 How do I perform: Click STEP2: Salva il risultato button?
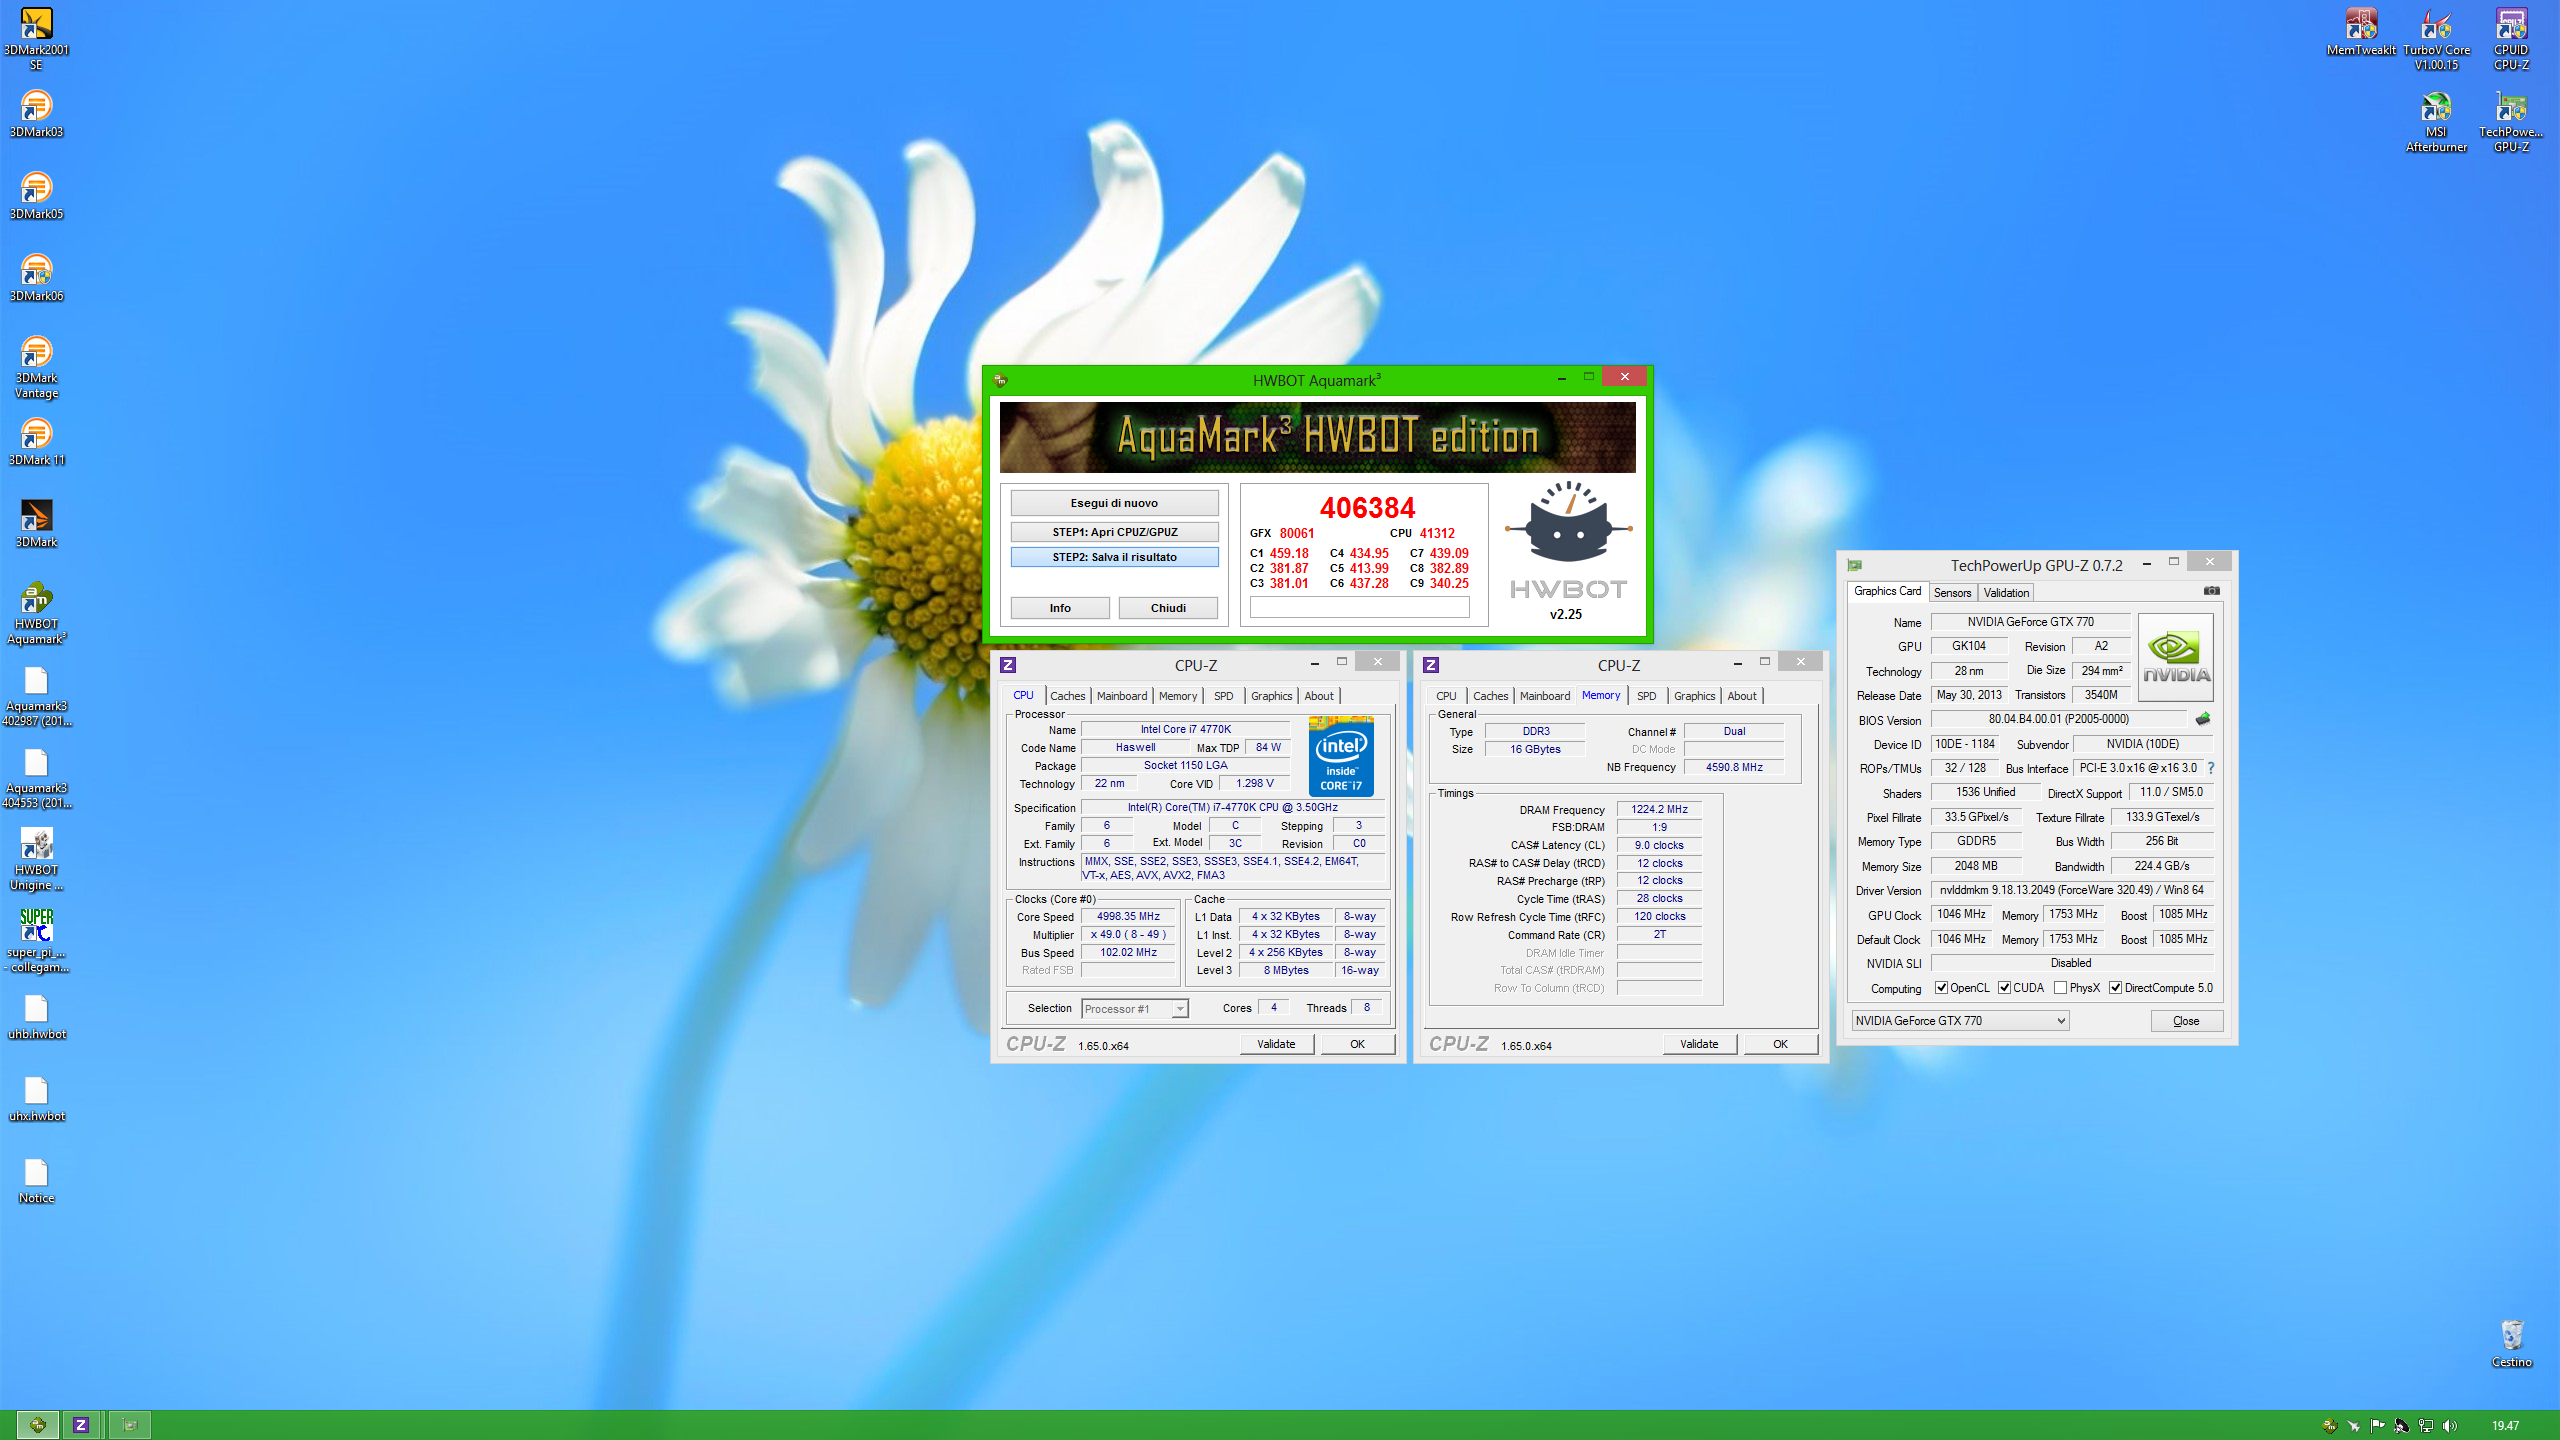[x=1114, y=557]
